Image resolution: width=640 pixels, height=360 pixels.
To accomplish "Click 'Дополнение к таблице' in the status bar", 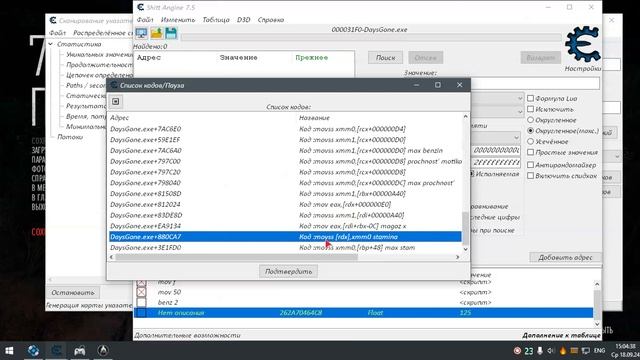I will point(561,336).
